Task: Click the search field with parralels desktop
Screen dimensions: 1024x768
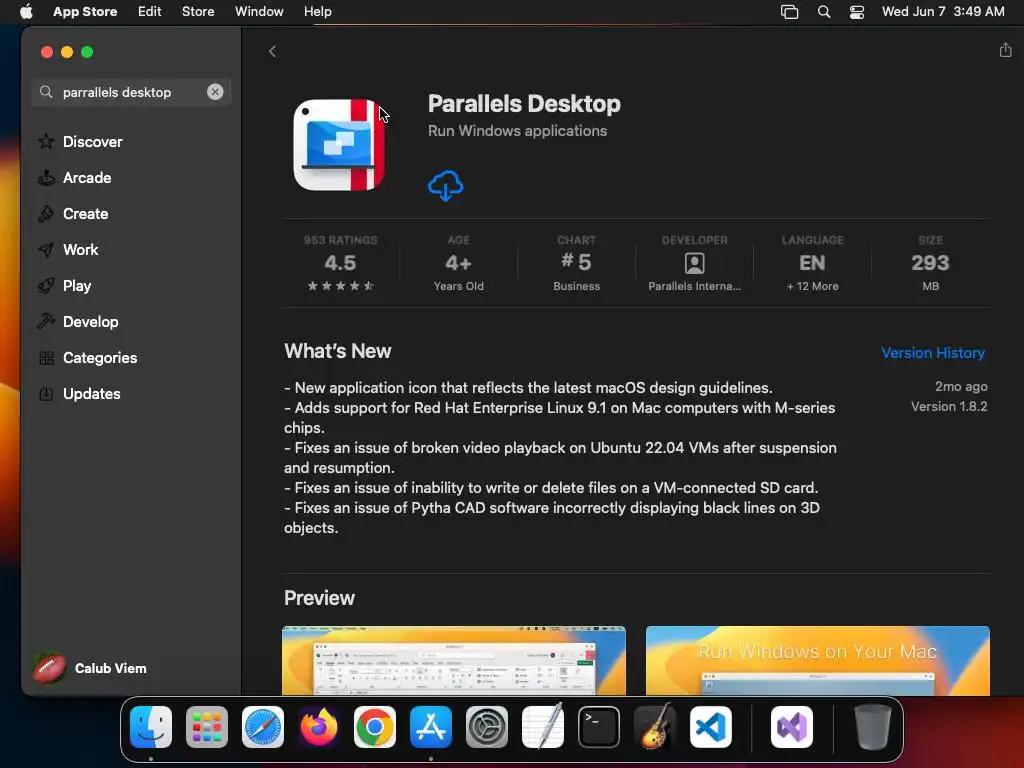Action: tap(131, 92)
